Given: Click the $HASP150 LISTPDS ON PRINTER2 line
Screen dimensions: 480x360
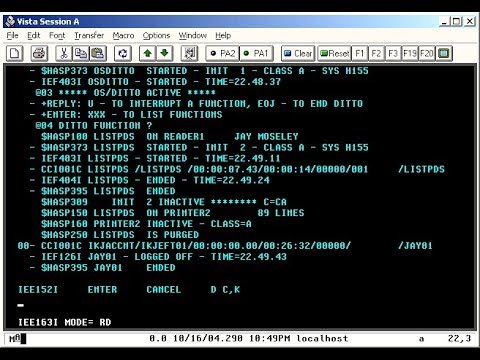Looking at the screenshot, I should [x=173, y=213].
